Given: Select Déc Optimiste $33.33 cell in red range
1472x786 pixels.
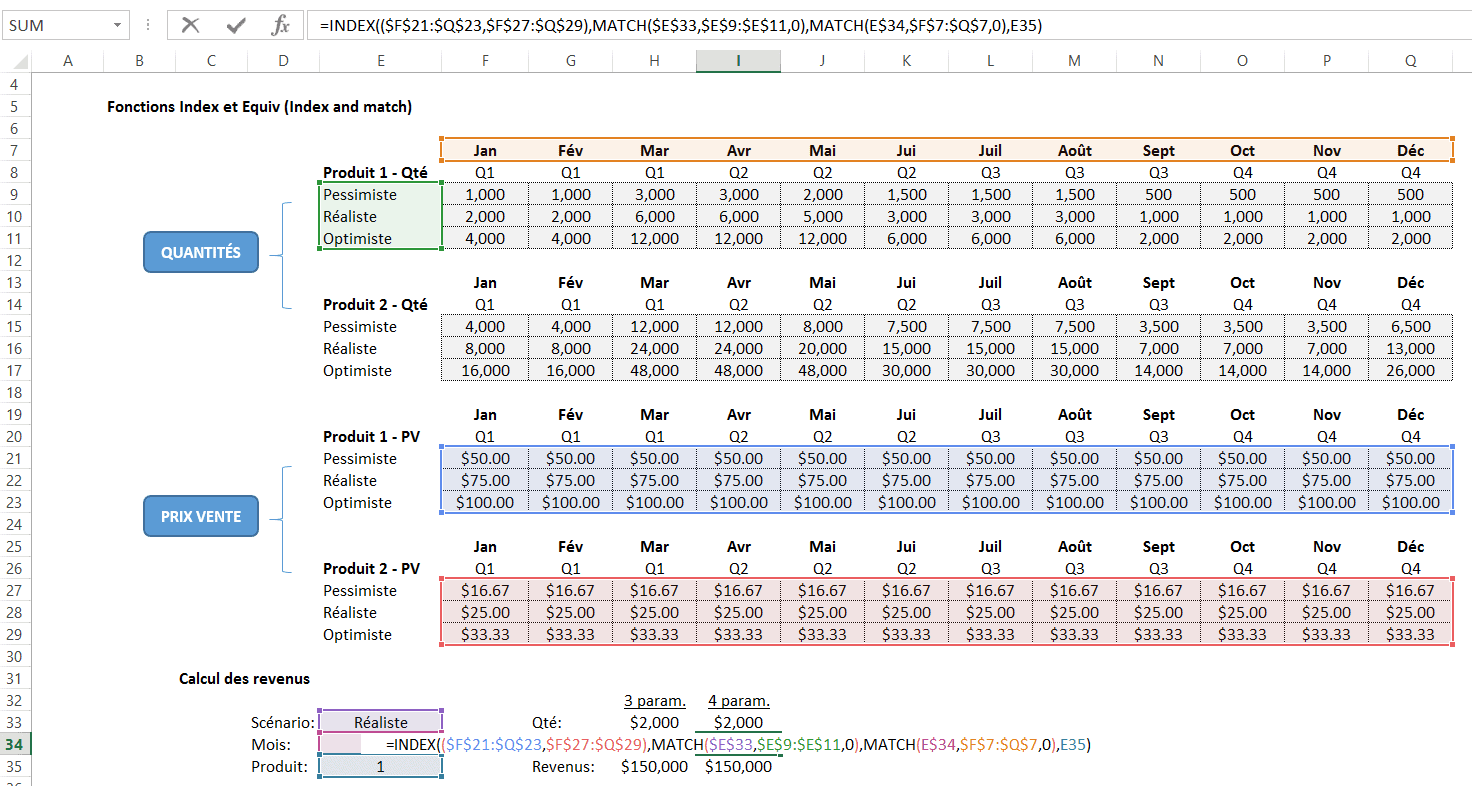Looking at the screenshot, I should (1410, 635).
